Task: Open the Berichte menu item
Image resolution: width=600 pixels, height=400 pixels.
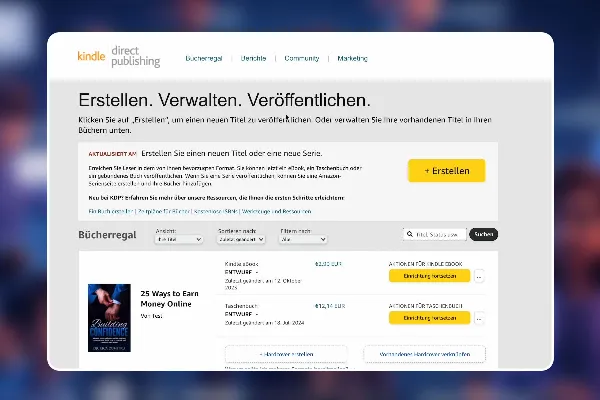Action: click(x=253, y=58)
